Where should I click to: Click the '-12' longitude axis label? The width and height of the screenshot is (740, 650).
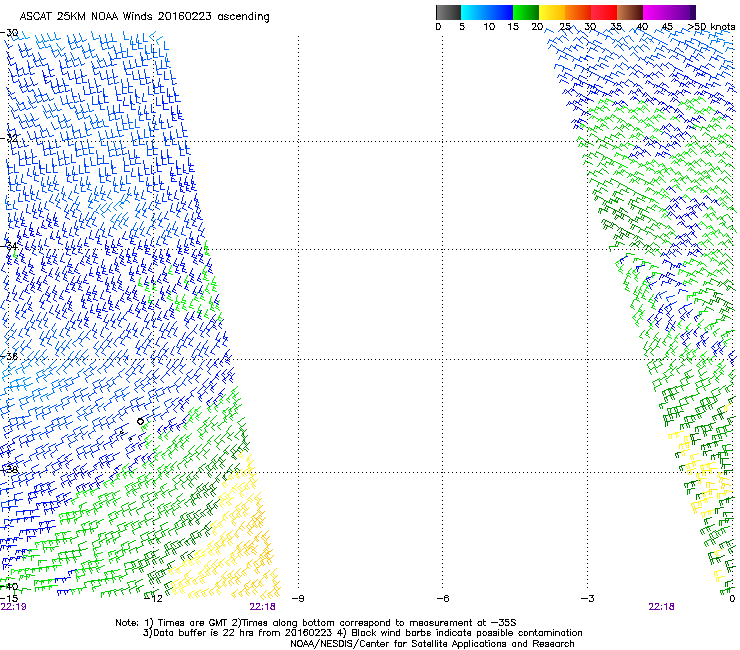click(154, 599)
